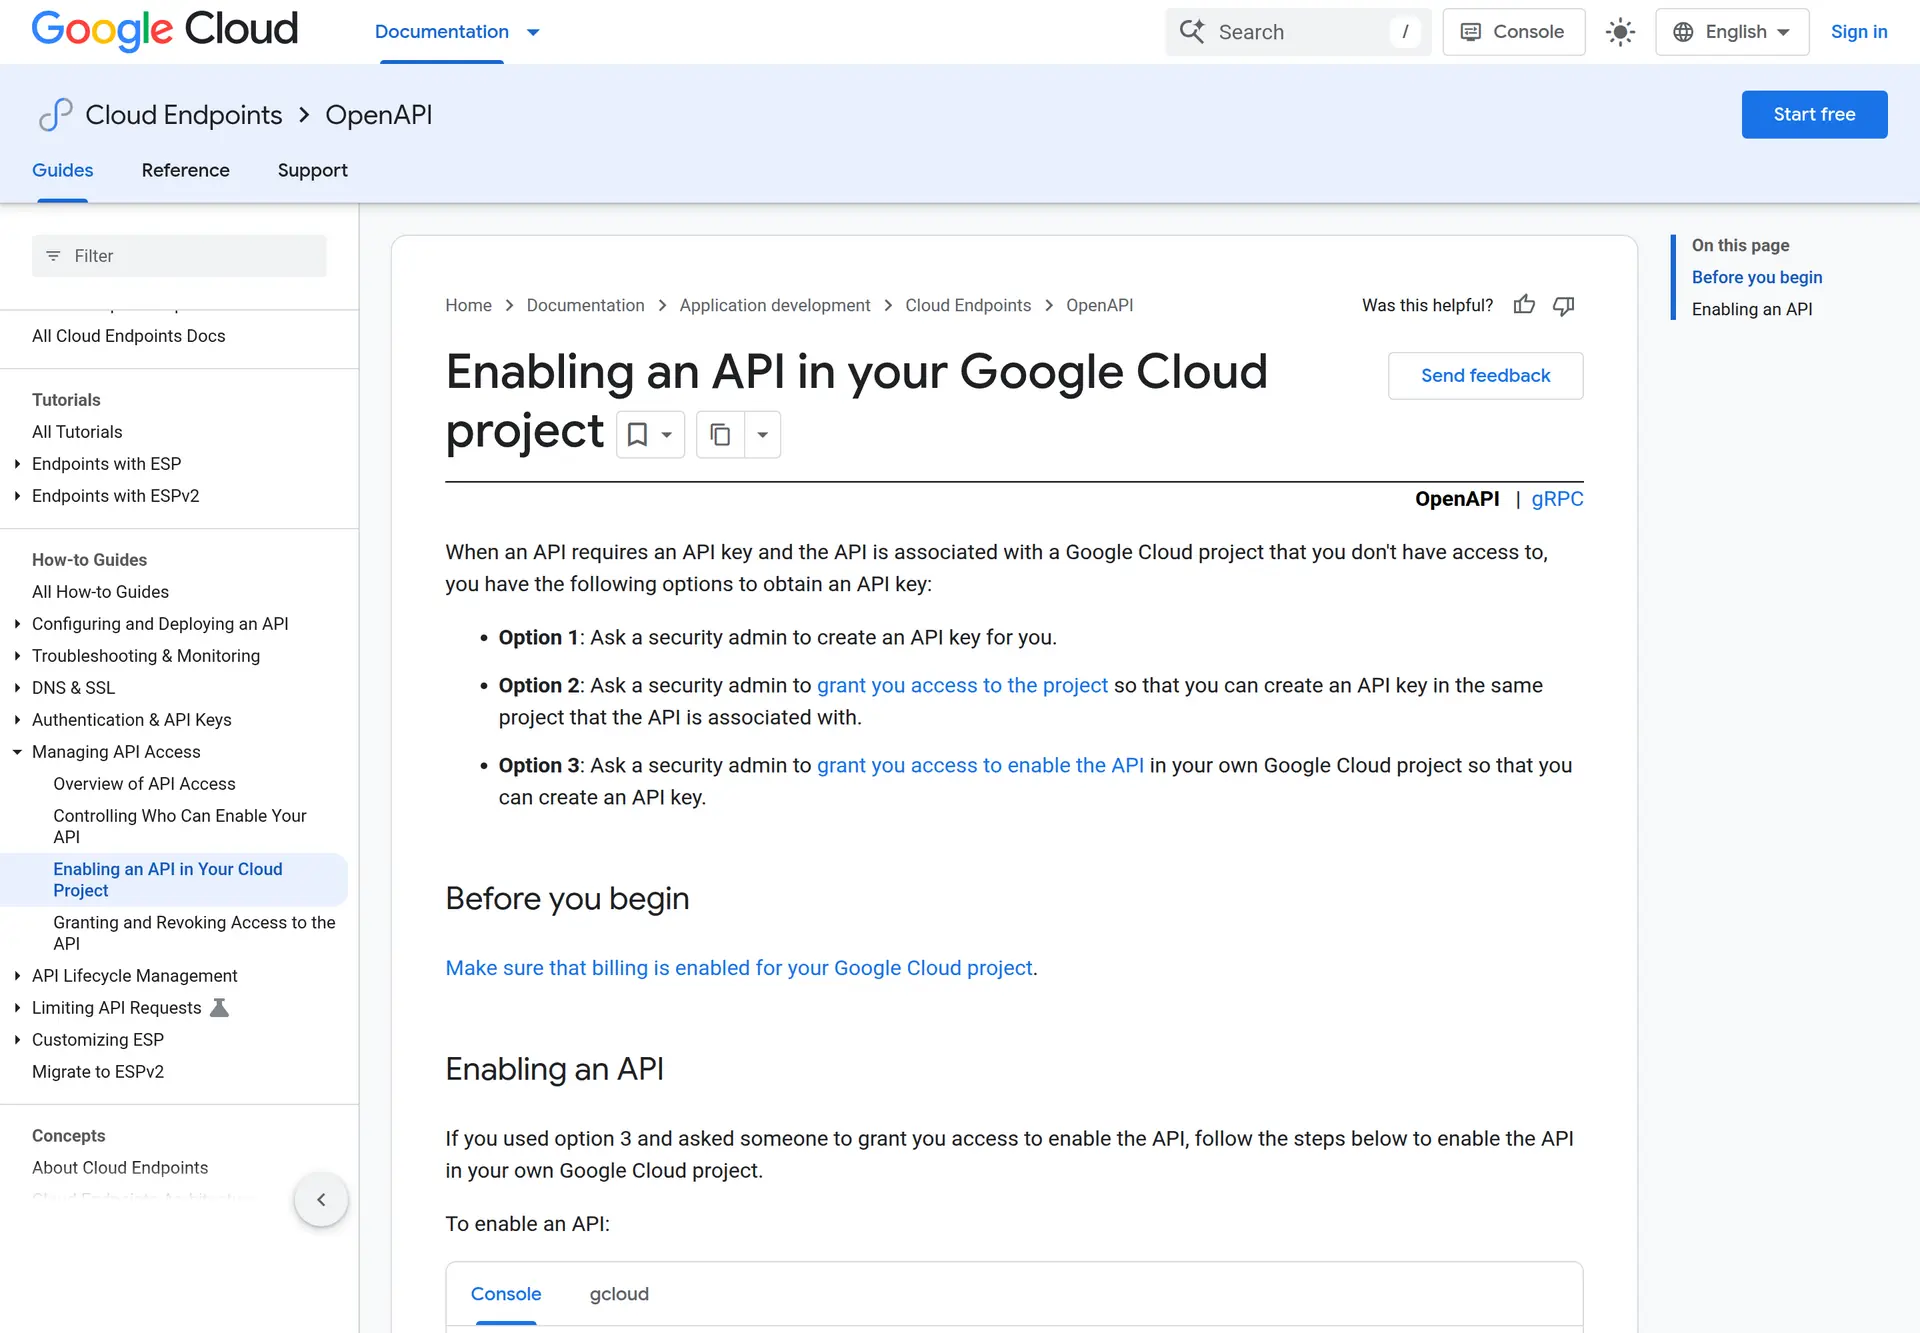Open Overview of API Access page

144,784
